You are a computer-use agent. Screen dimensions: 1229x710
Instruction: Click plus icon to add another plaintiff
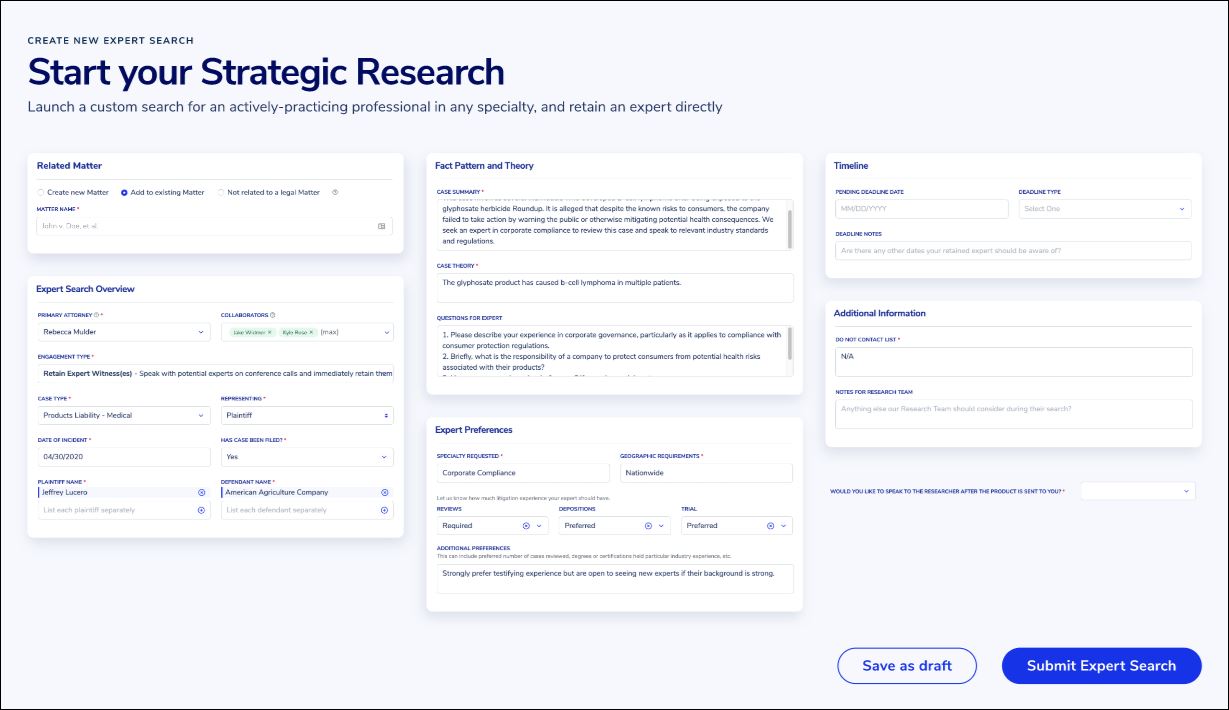pyautogui.click(x=201, y=510)
